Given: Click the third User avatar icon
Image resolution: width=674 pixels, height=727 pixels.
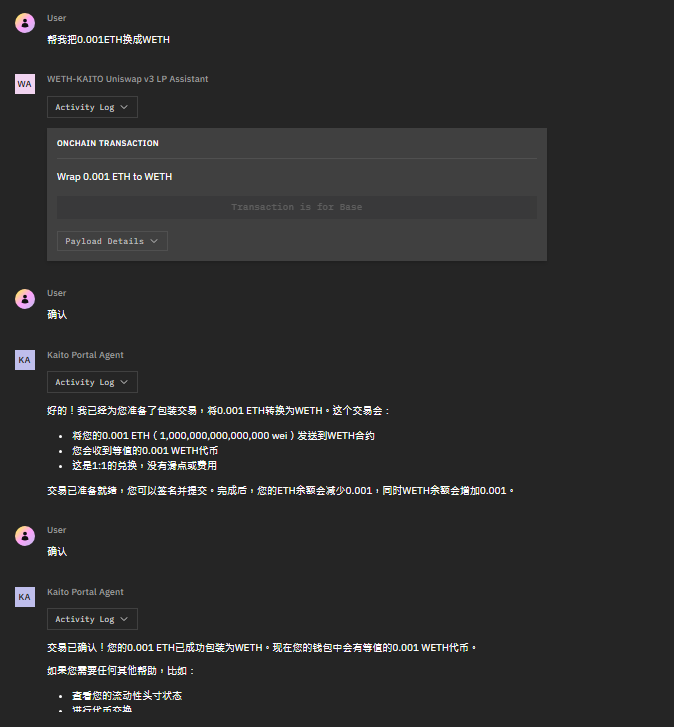Looking at the screenshot, I should point(25,536).
